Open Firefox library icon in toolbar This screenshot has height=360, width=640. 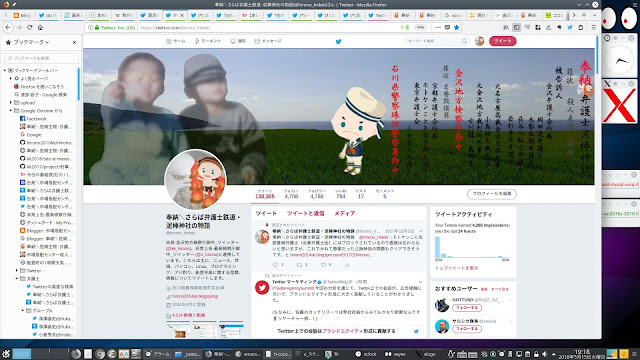point(506,27)
